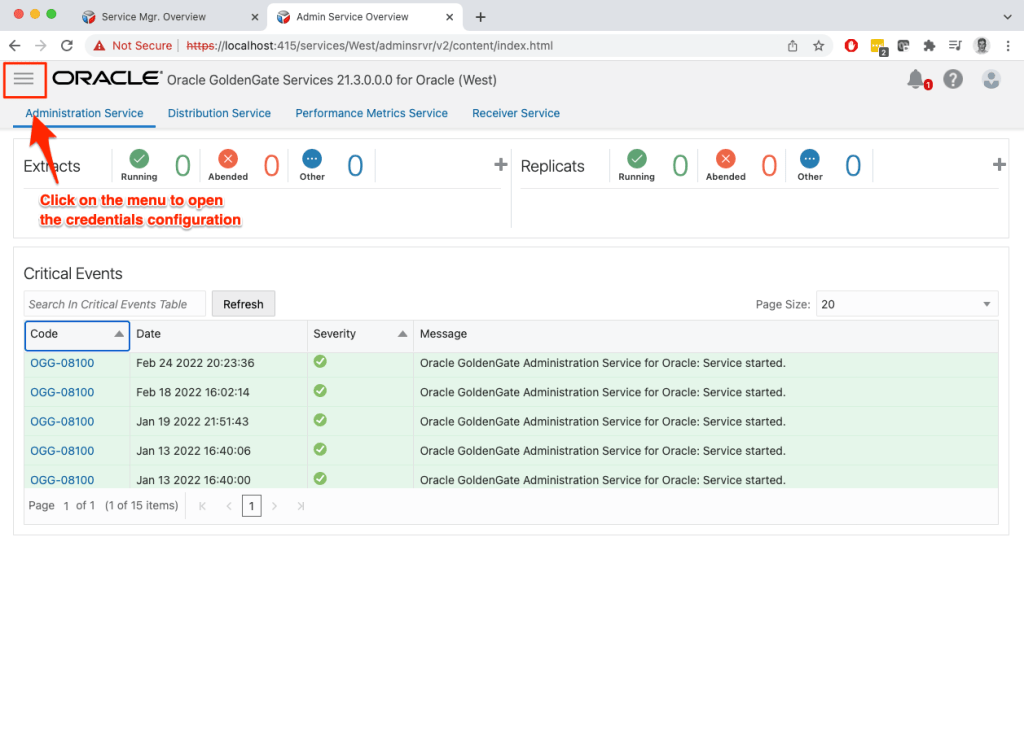Focus the Search In Critical Events field
Image resolution: width=1024 pixels, height=738 pixels.
(x=114, y=304)
